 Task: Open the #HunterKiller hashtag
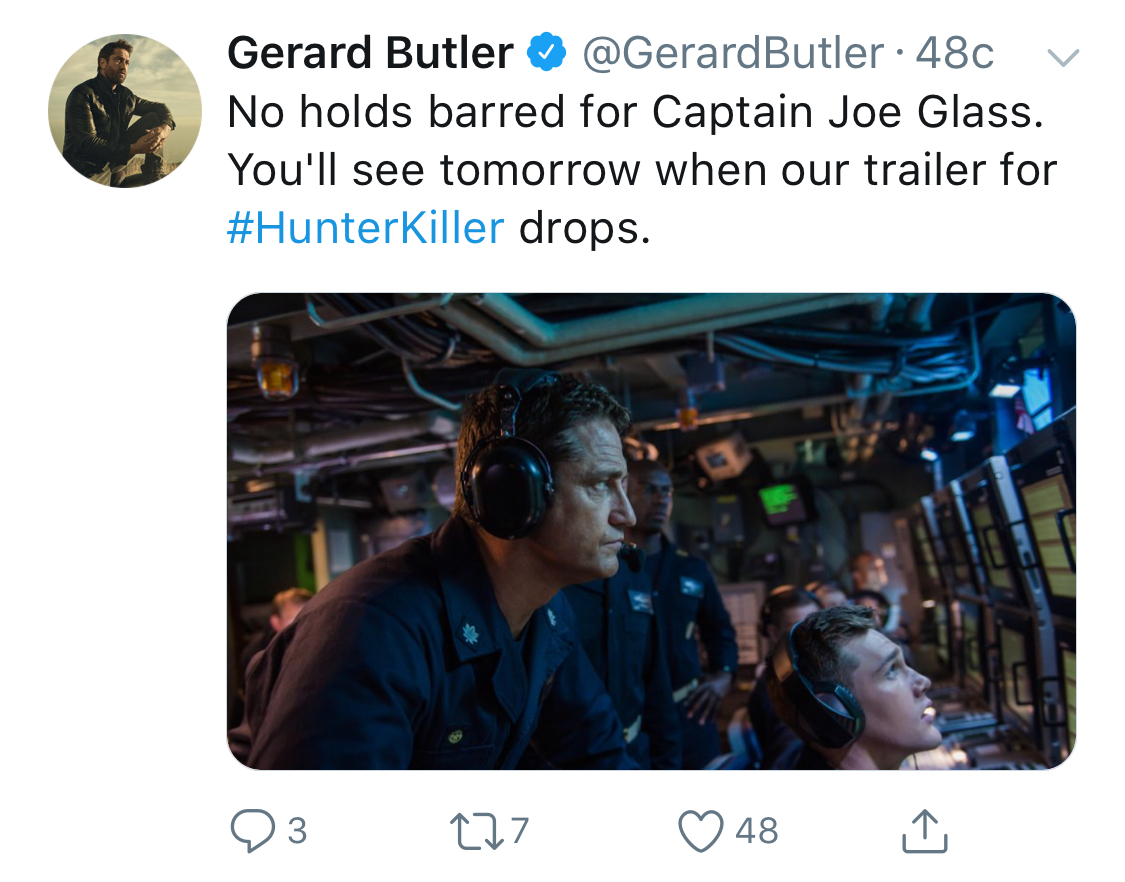point(365,228)
